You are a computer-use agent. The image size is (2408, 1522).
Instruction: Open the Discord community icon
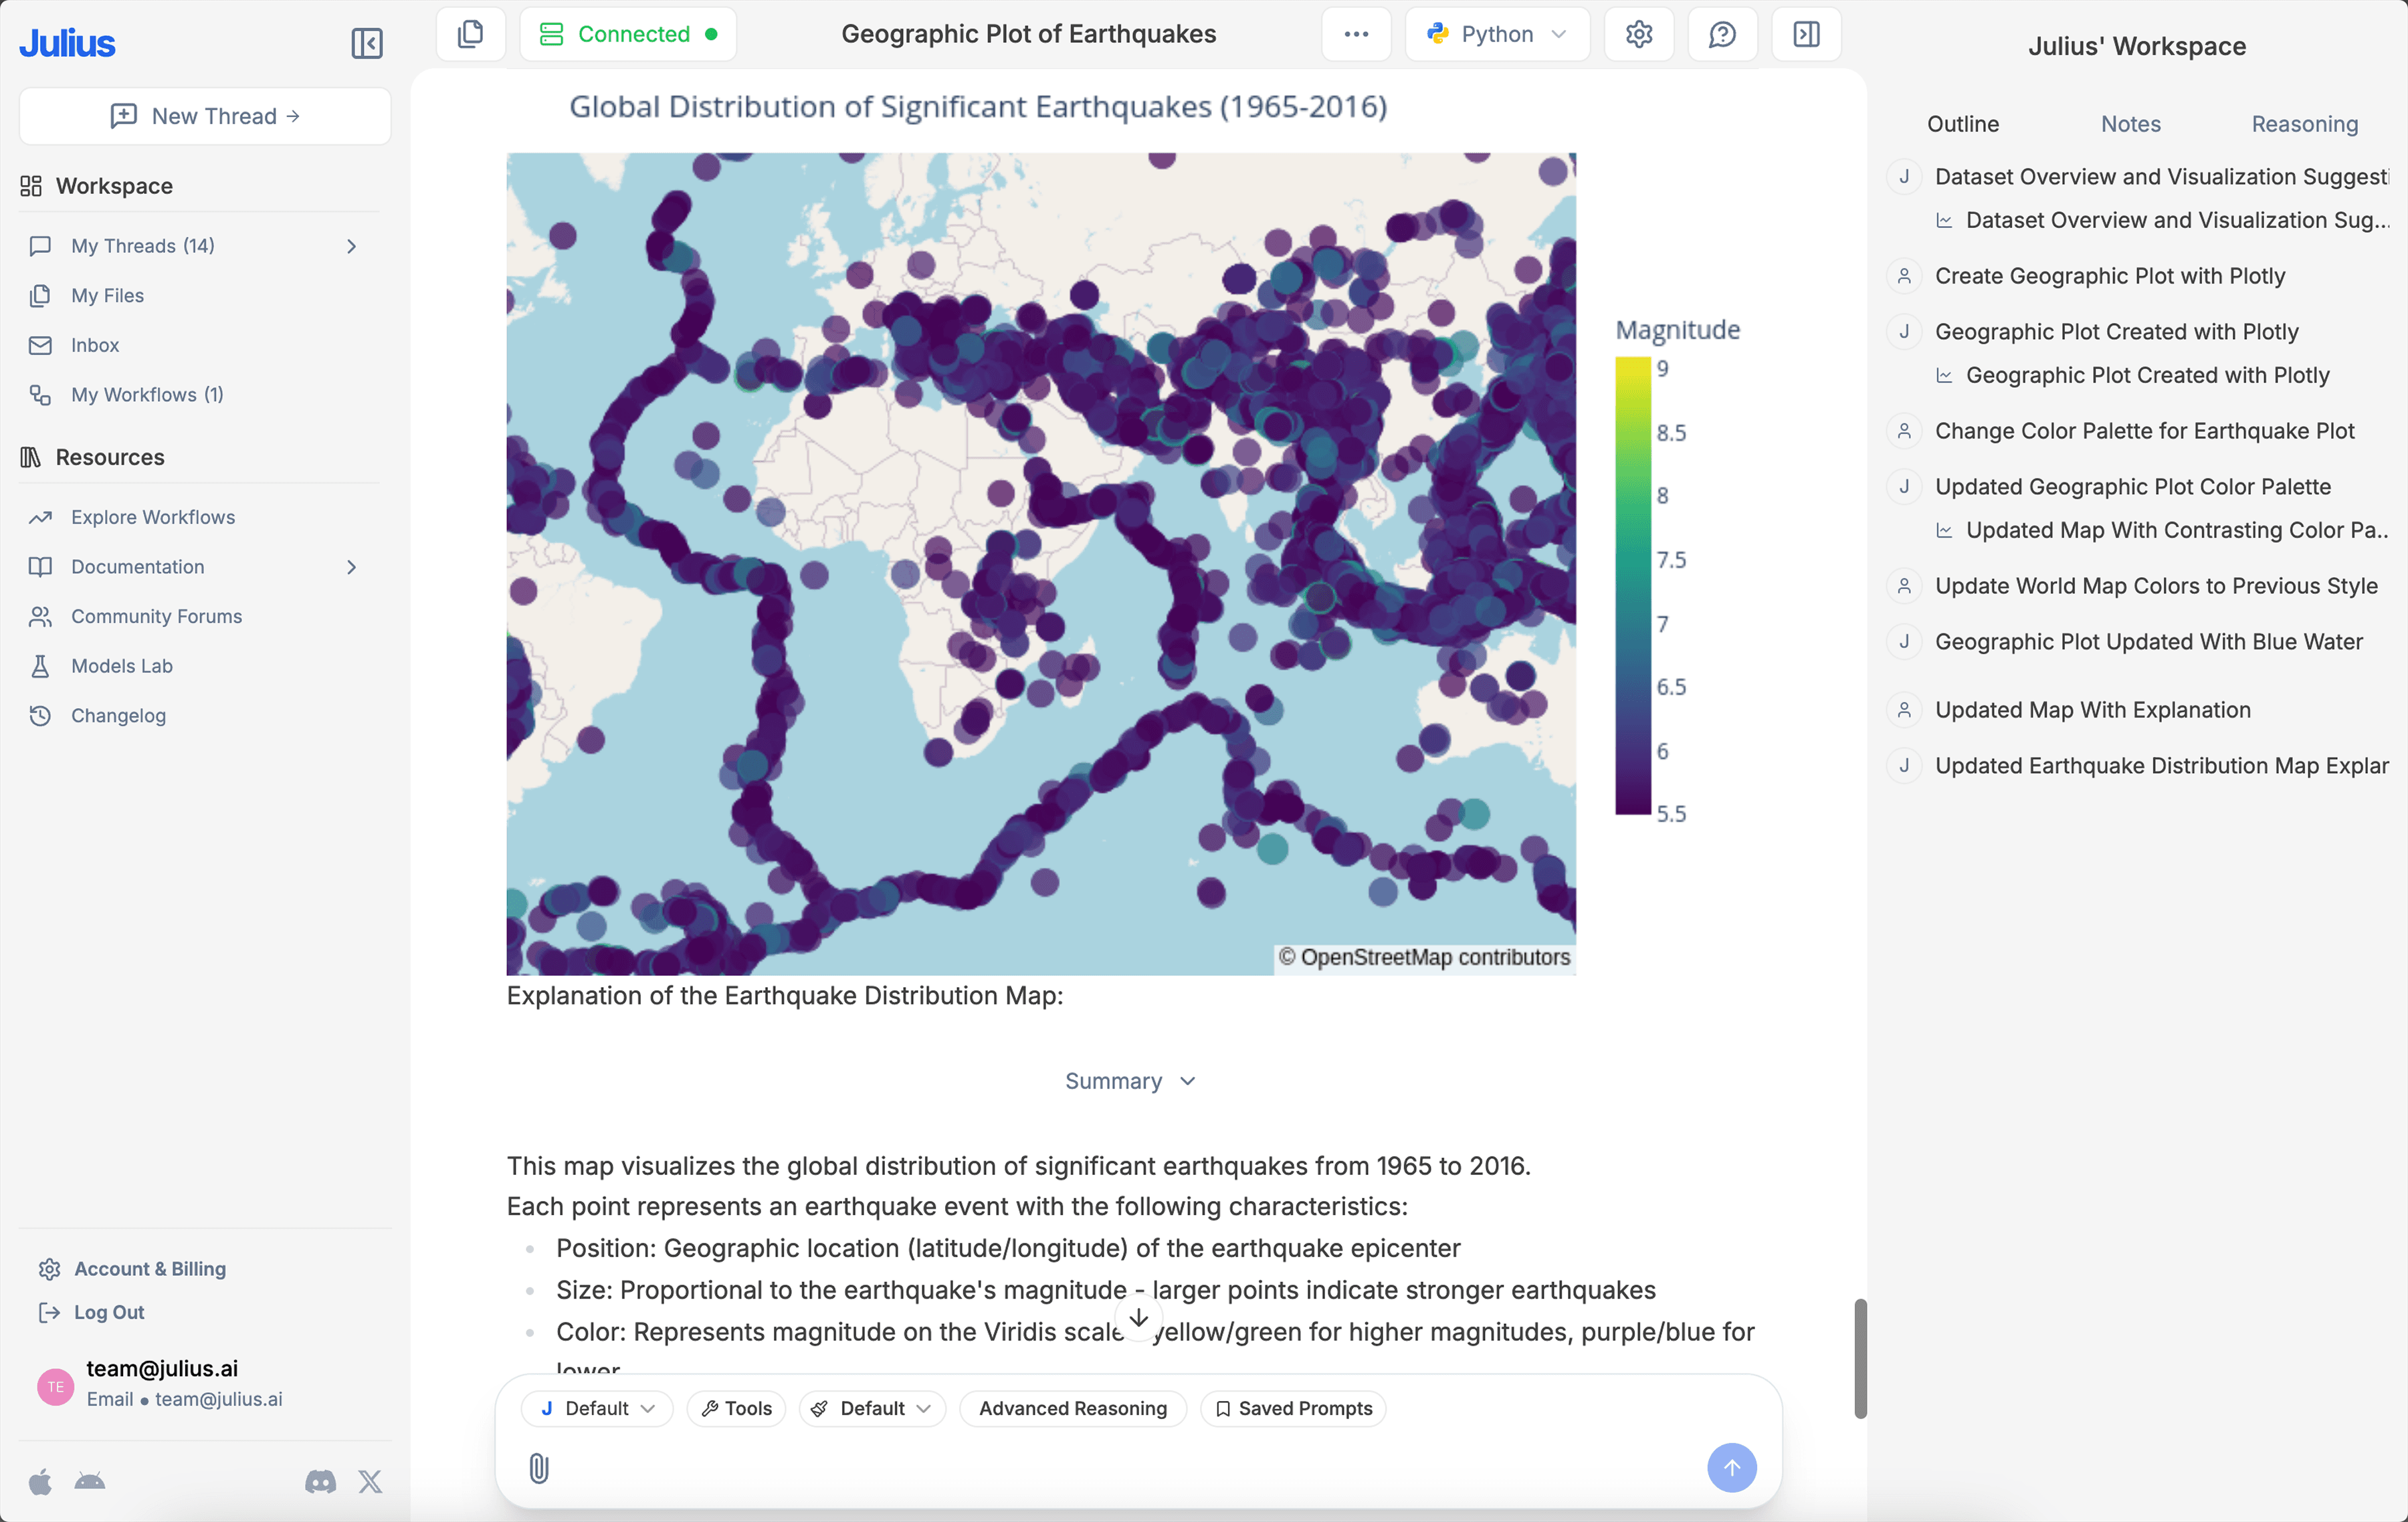(x=320, y=1481)
